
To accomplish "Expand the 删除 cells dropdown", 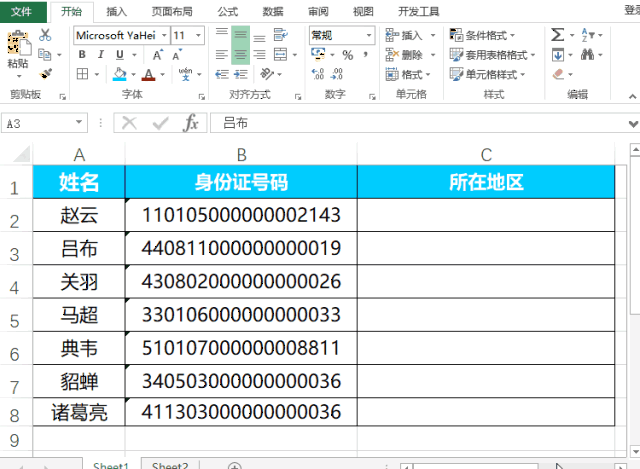I will tap(433, 55).
